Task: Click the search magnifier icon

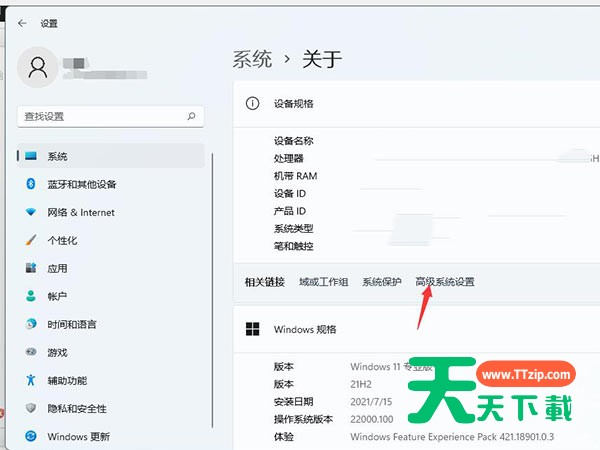Action: pos(192,116)
